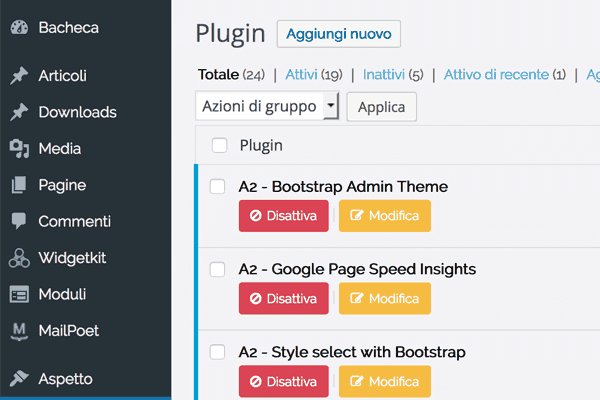
Task: Click the Articoli pin icon
Action: click(x=19, y=75)
